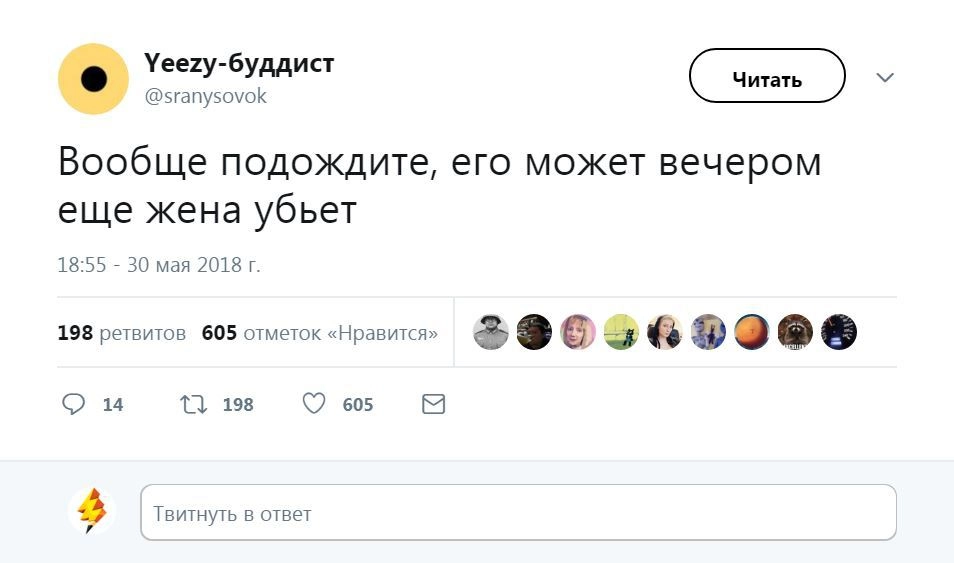Open the Yeezy-буддист profile avatar

[93, 79]
